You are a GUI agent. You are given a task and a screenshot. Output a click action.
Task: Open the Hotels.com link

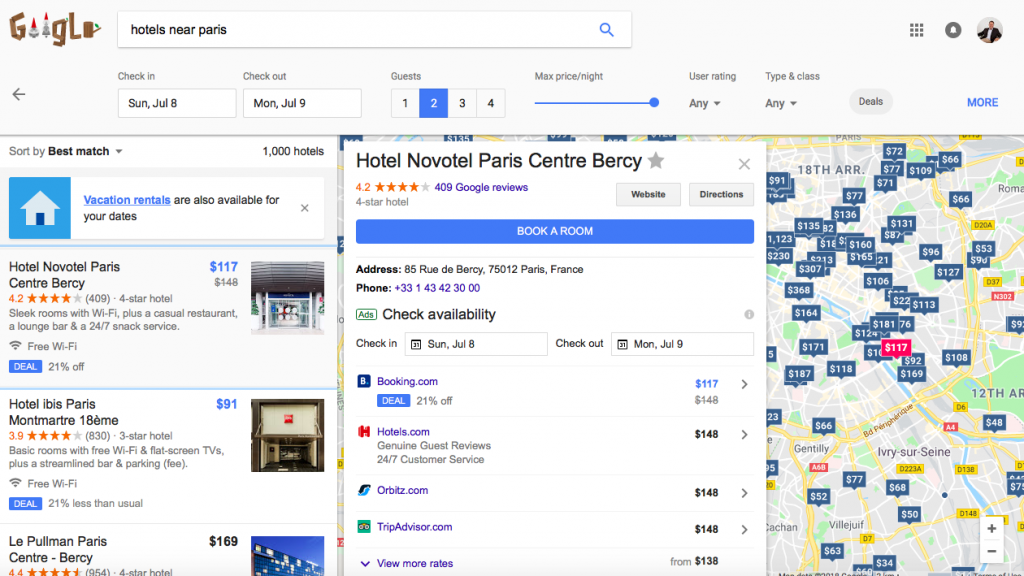(x=403, y=432)
